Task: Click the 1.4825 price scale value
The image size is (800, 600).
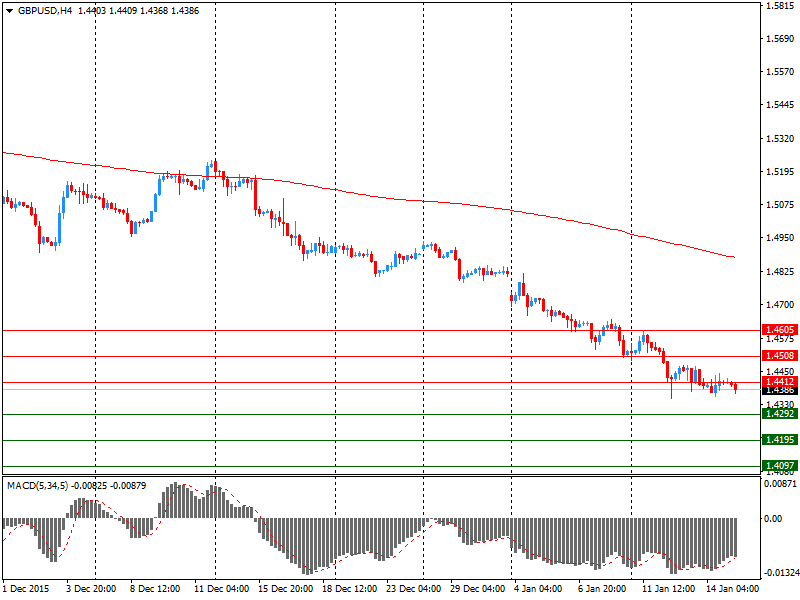Action: [x=780, y=271]
